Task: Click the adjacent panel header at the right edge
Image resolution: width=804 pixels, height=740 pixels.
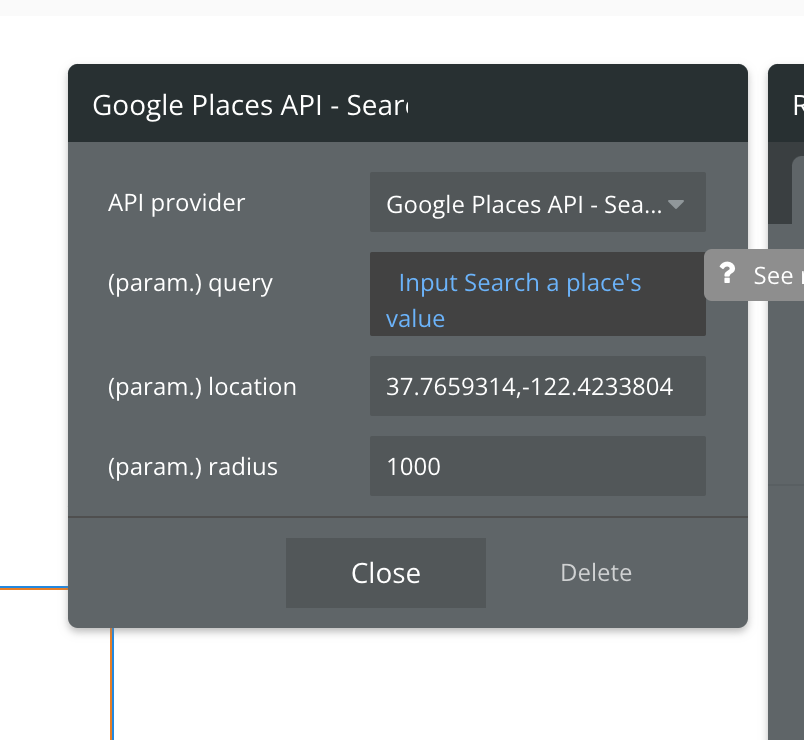Action: click(790, 104)
